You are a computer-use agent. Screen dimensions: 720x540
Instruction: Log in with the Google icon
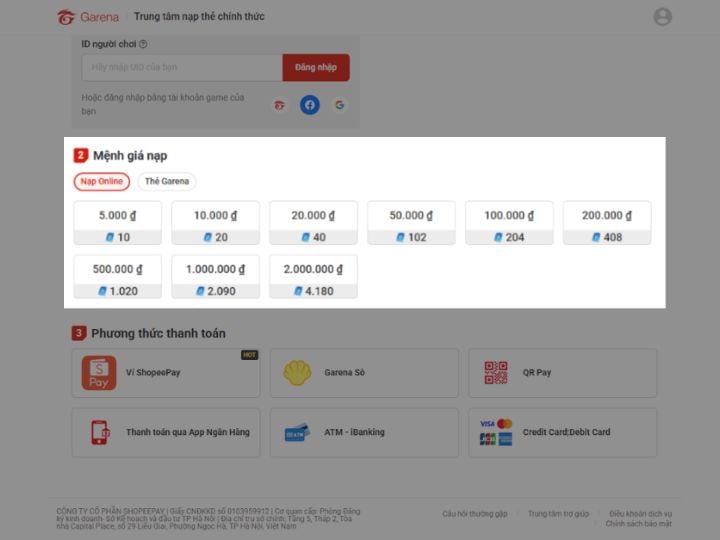340,105
